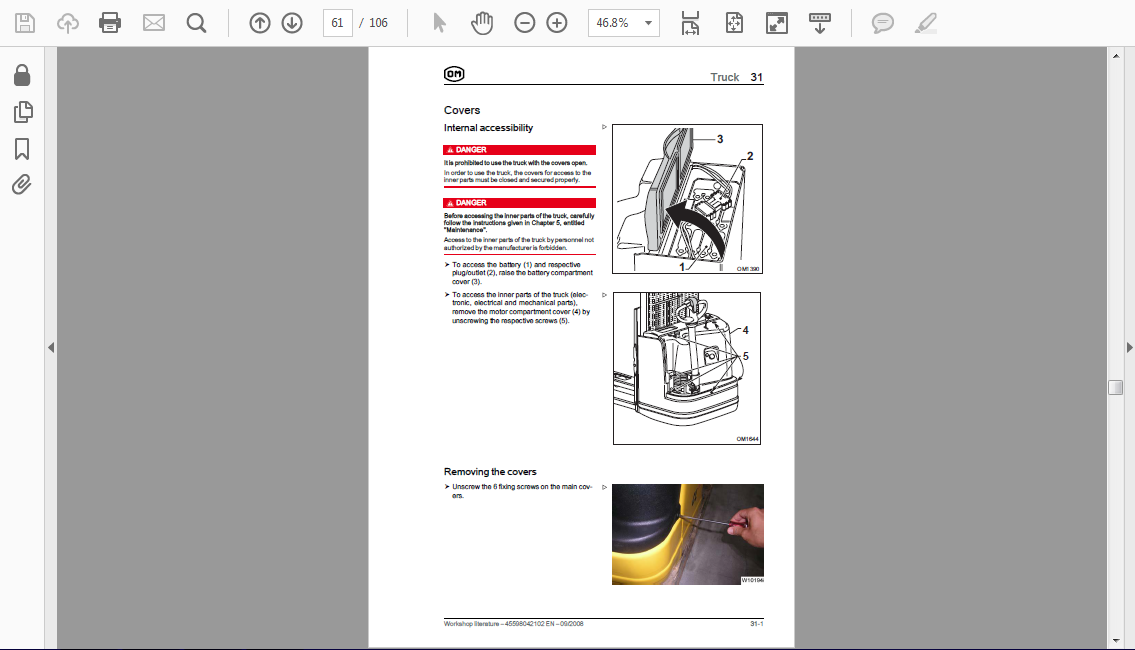This screenshot has height=650, width=1135.
Task: Open the Bookmarks panel
Action: [x=22, y=149]
